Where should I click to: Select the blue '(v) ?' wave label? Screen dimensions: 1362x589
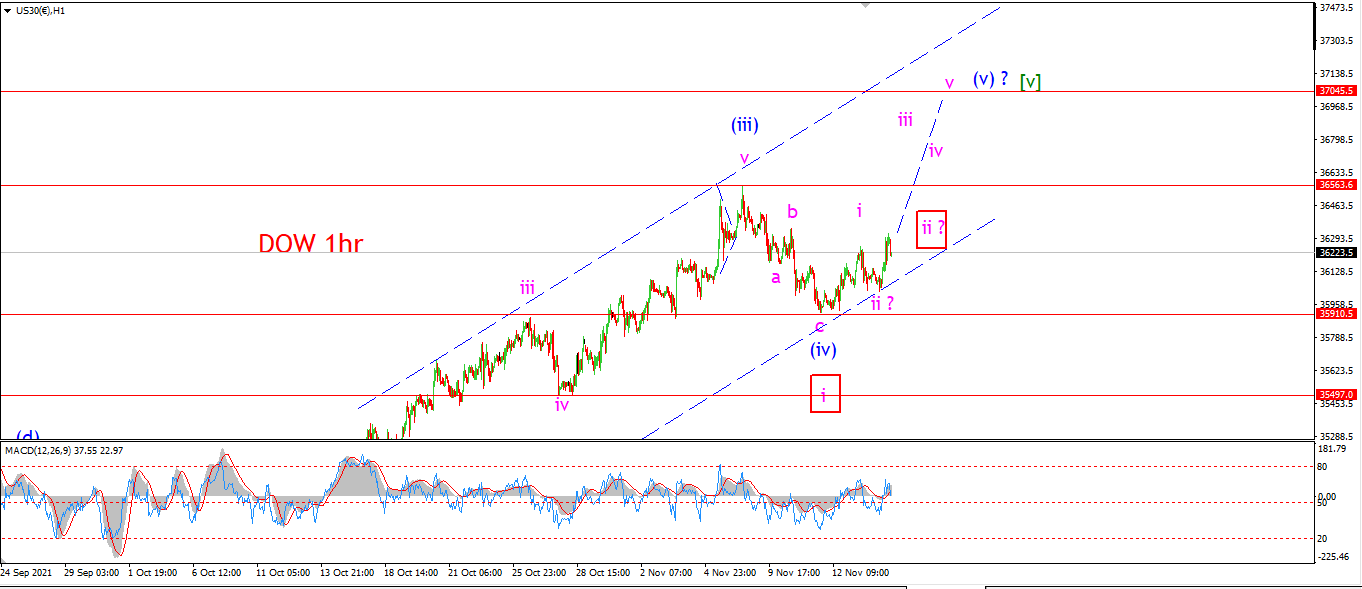point(990,78)
